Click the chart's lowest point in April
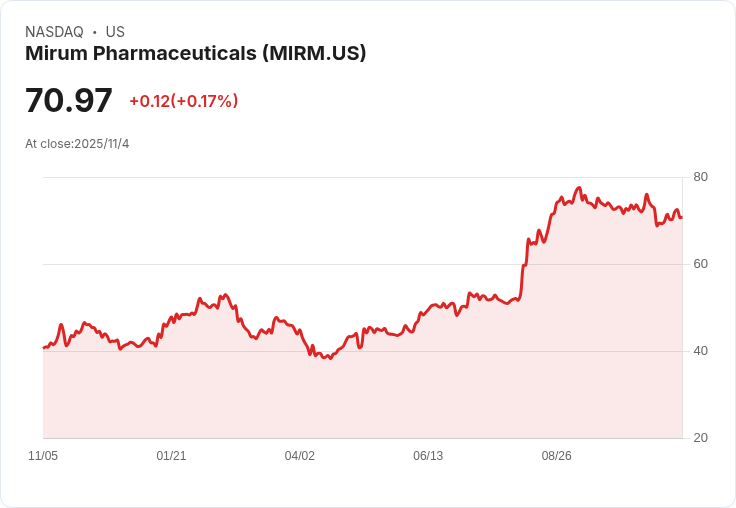 [330, 358]
